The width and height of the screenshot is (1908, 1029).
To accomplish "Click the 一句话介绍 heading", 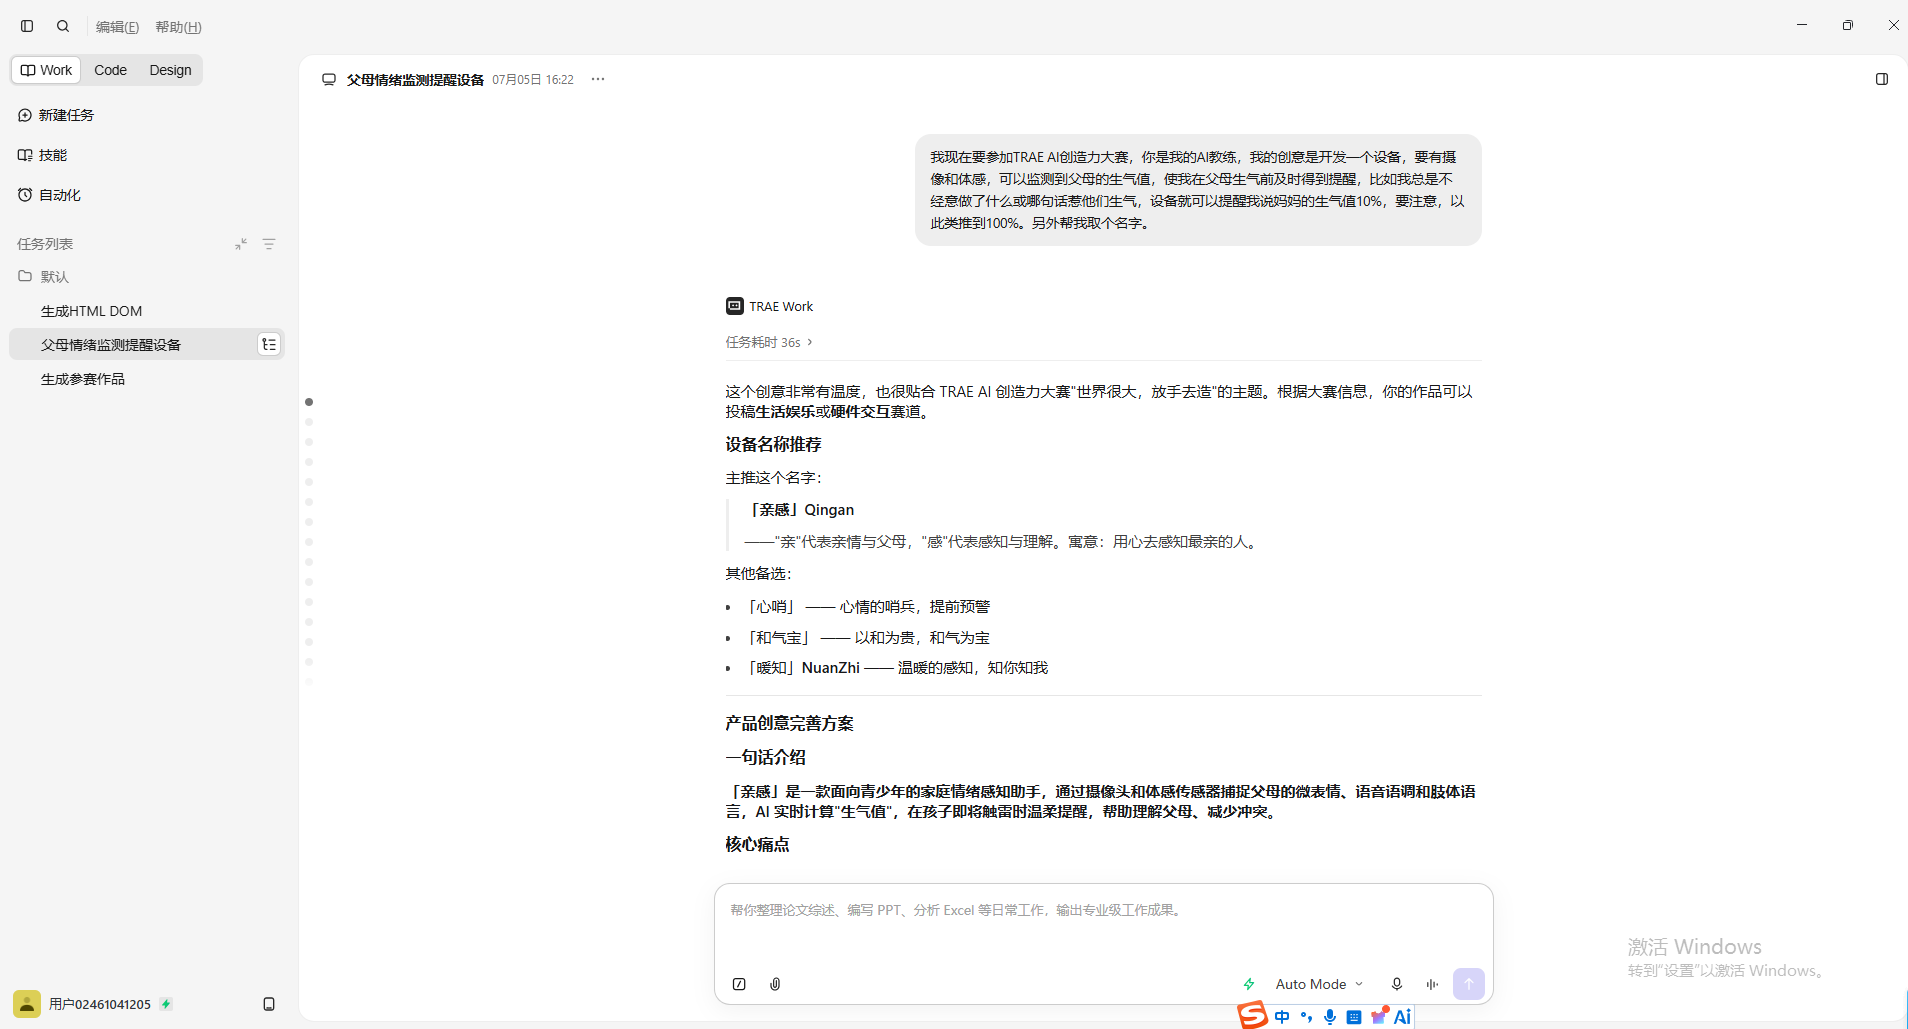I will pyautogui.click(x=765, y=758).
